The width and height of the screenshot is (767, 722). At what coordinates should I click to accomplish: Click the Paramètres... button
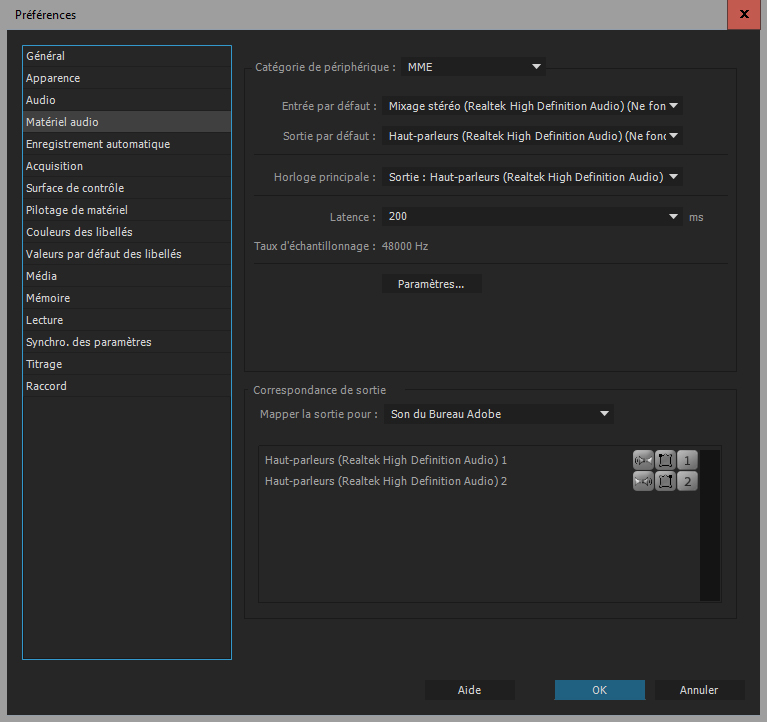coord(431,284)
